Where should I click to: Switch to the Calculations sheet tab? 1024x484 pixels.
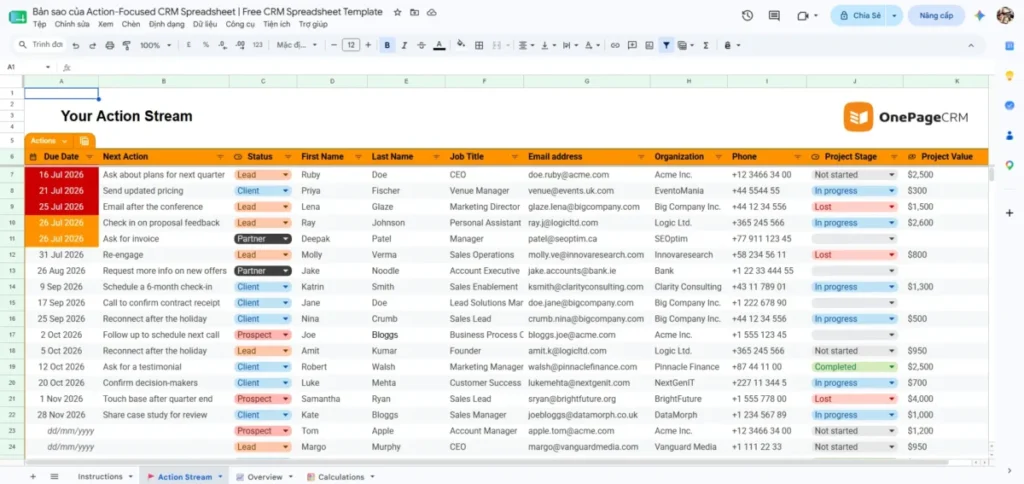(x=341, y=477)
